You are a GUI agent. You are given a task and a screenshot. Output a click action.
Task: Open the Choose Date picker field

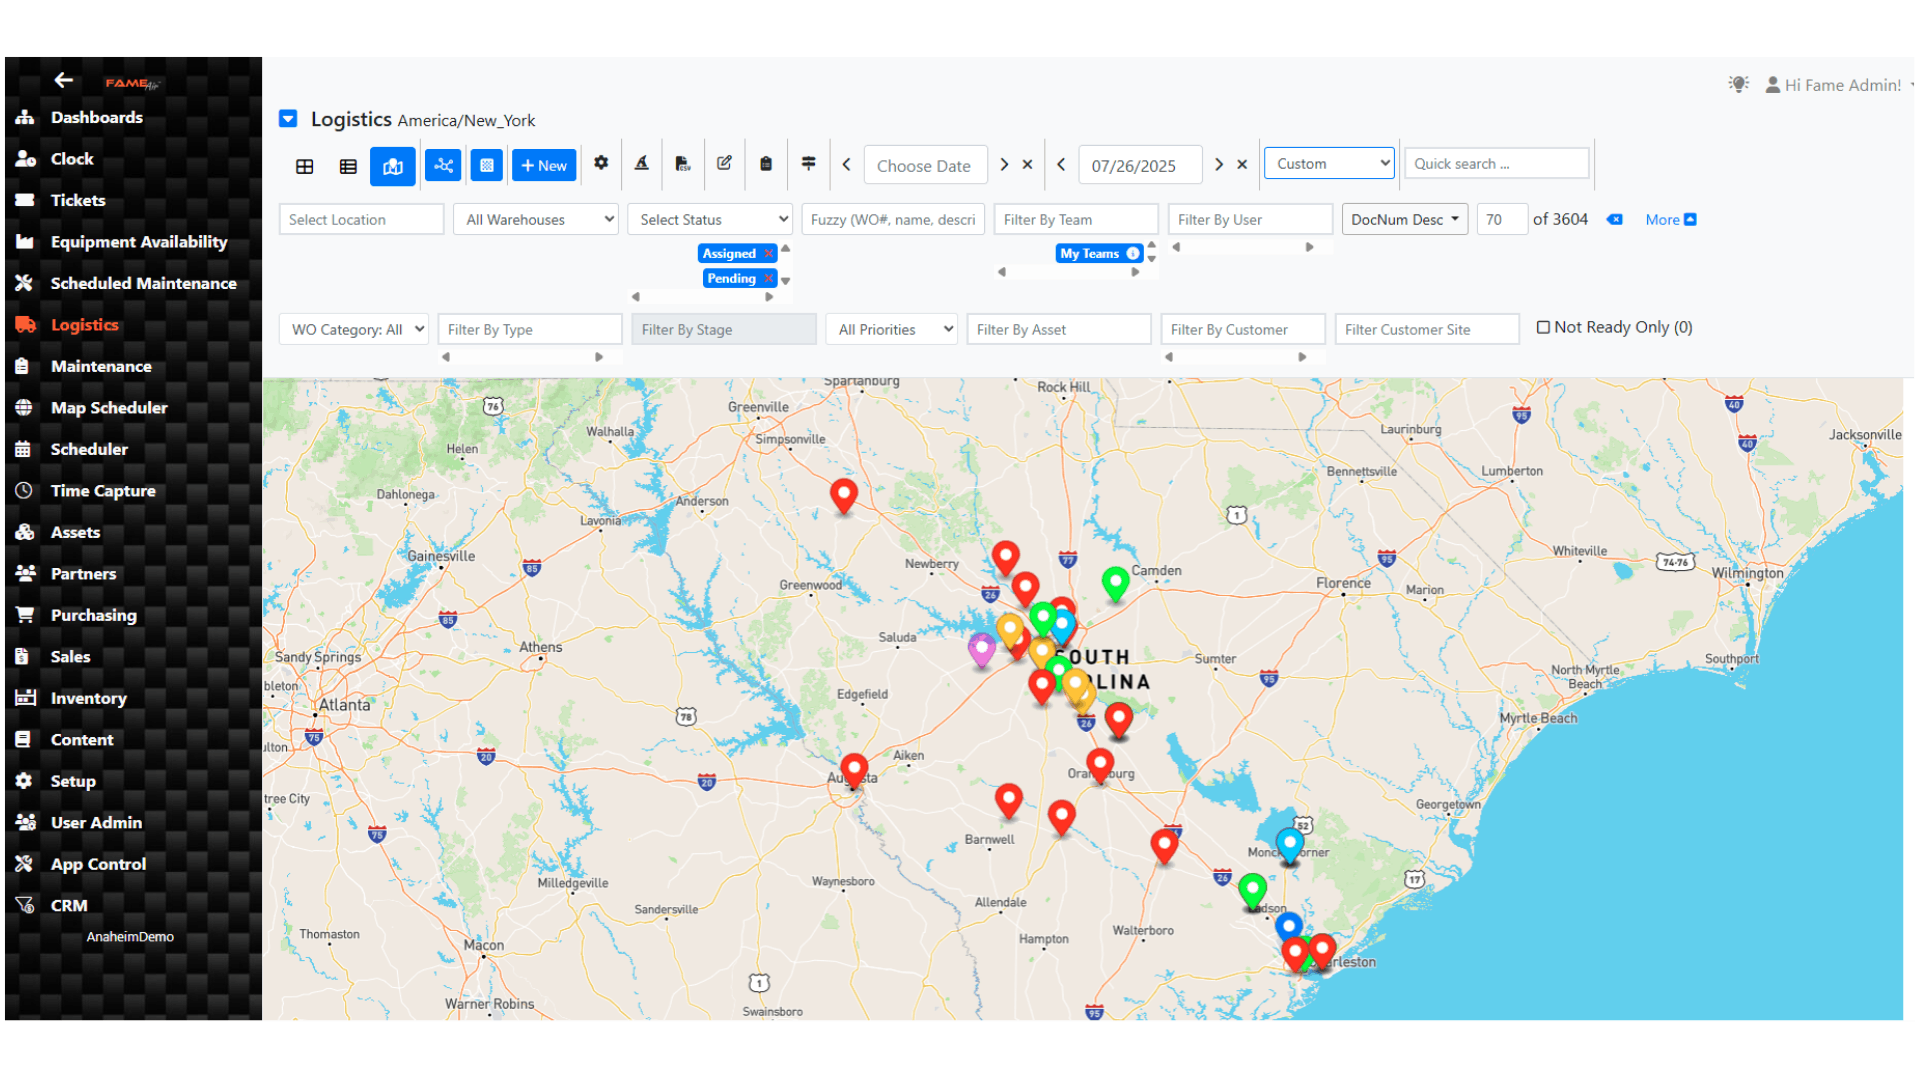[925, 165]
